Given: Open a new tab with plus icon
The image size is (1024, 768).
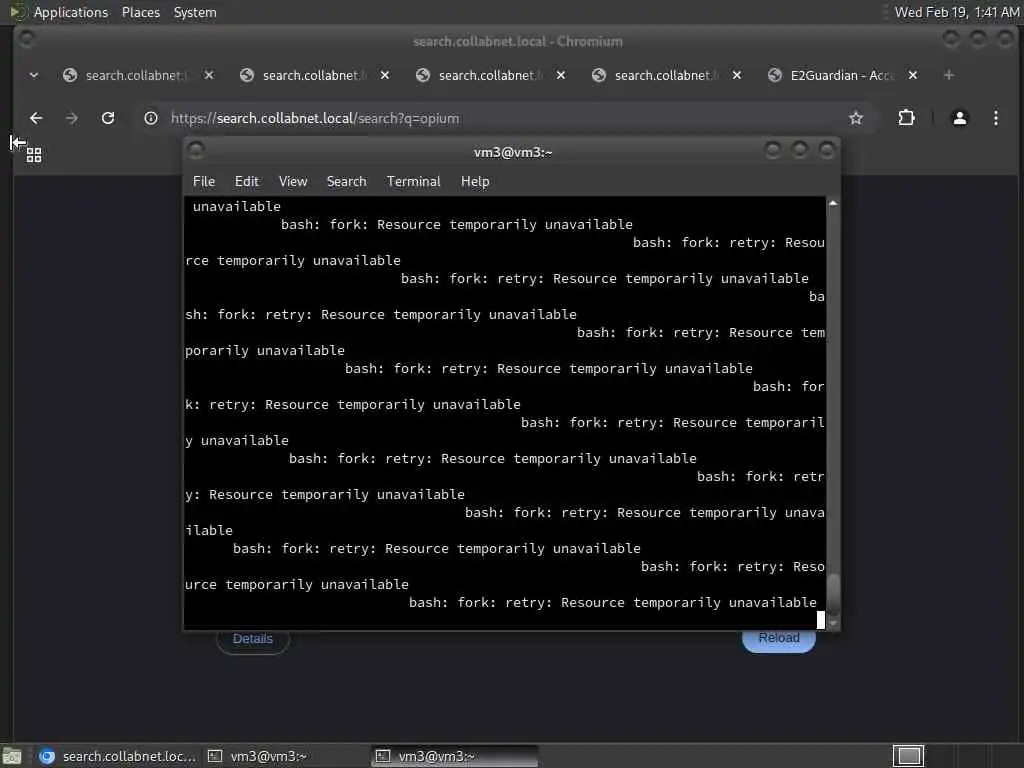Looking at the screenshot, I should tap(948, 75).
